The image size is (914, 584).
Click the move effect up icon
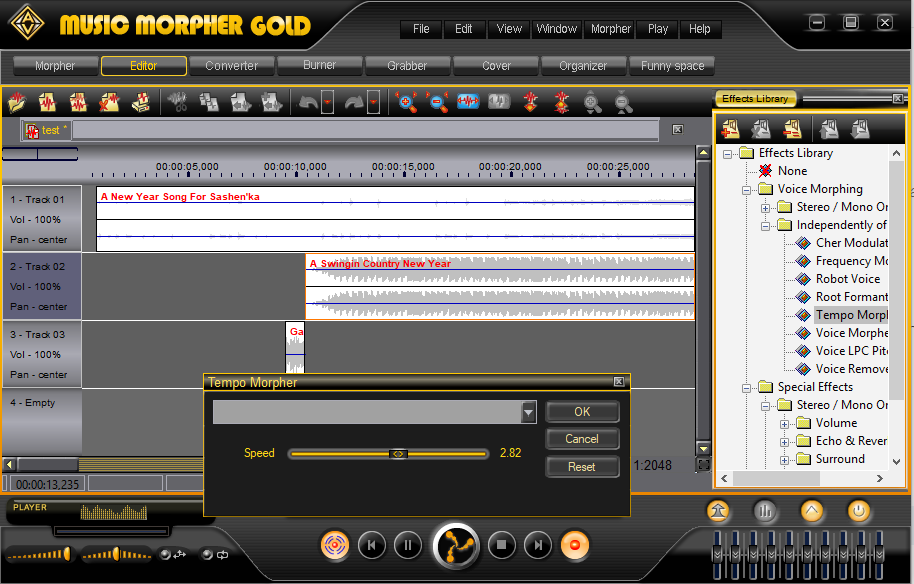tap(829, 129)
